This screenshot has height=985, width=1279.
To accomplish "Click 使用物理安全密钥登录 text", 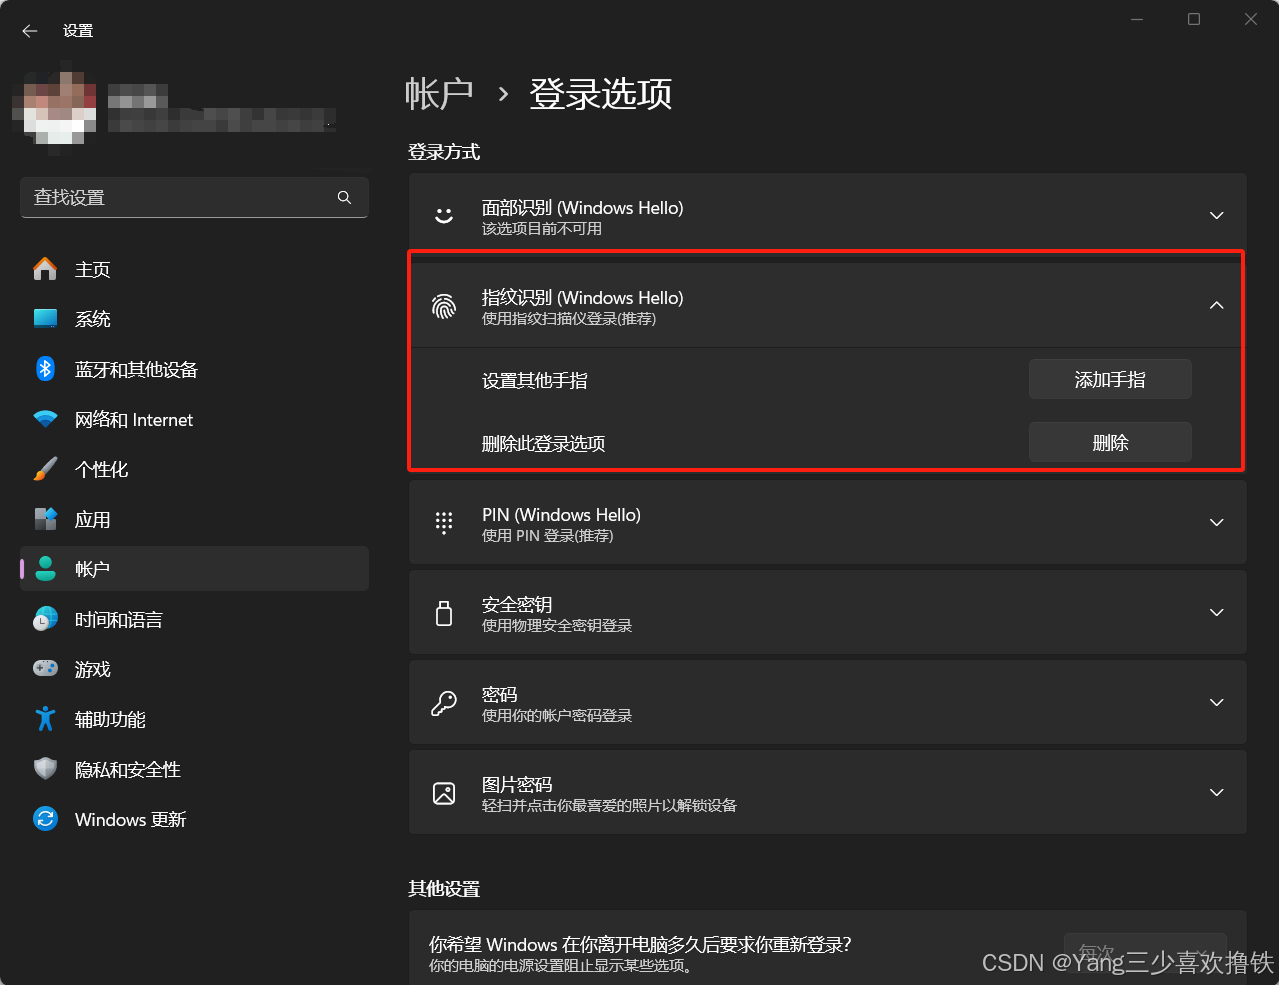I will click(x=557, y=626).
